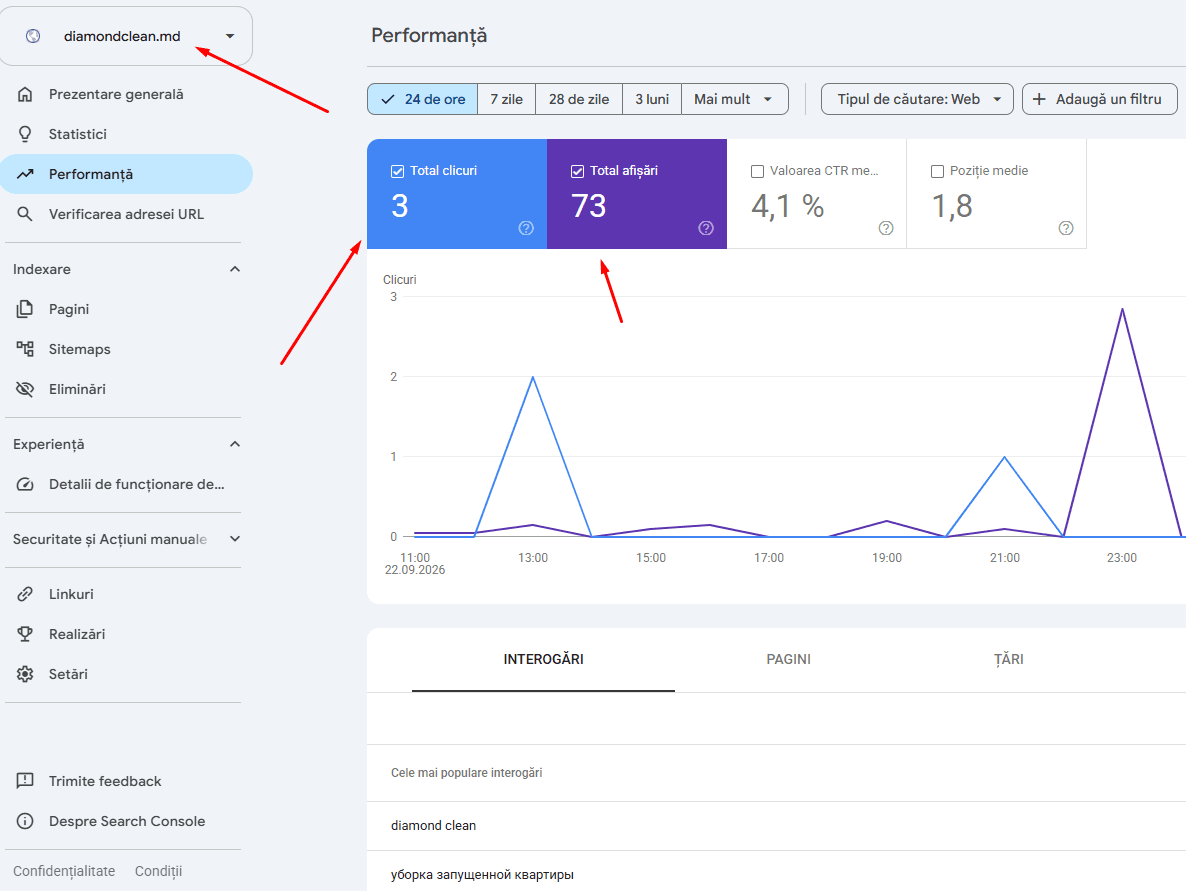Screen dimensions: 1186x891
Task: Open Despre Search Console
Action: tap(126, 821)
